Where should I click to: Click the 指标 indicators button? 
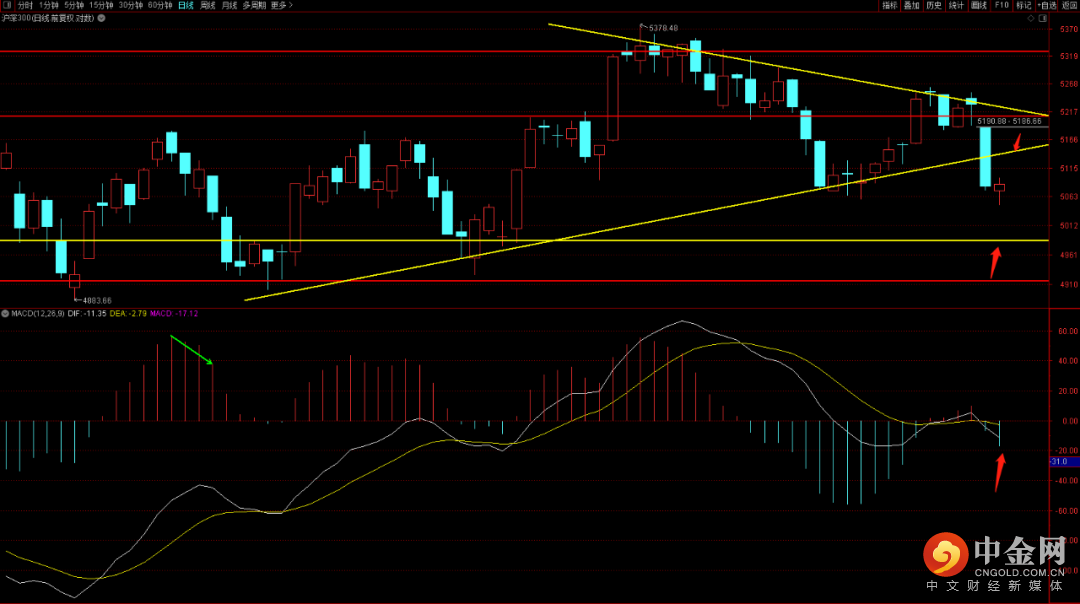[890, 5]
